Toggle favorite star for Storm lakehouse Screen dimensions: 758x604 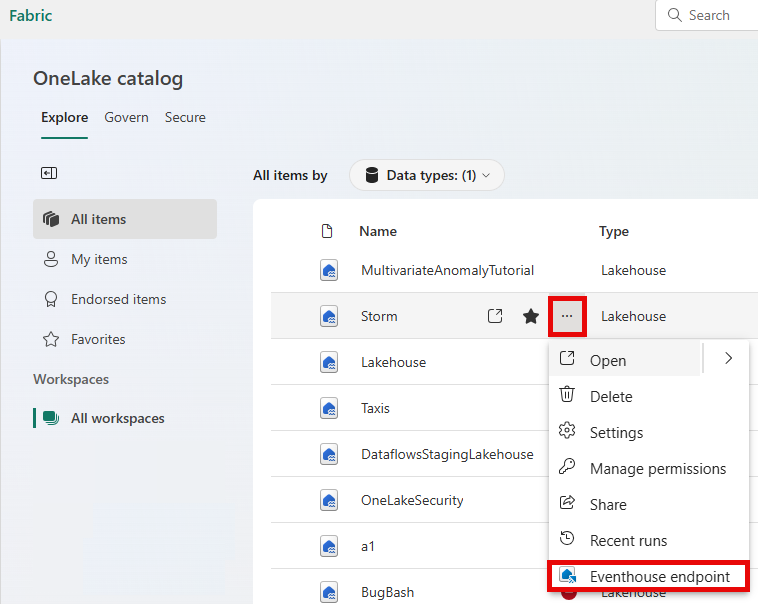pos(531,316)
